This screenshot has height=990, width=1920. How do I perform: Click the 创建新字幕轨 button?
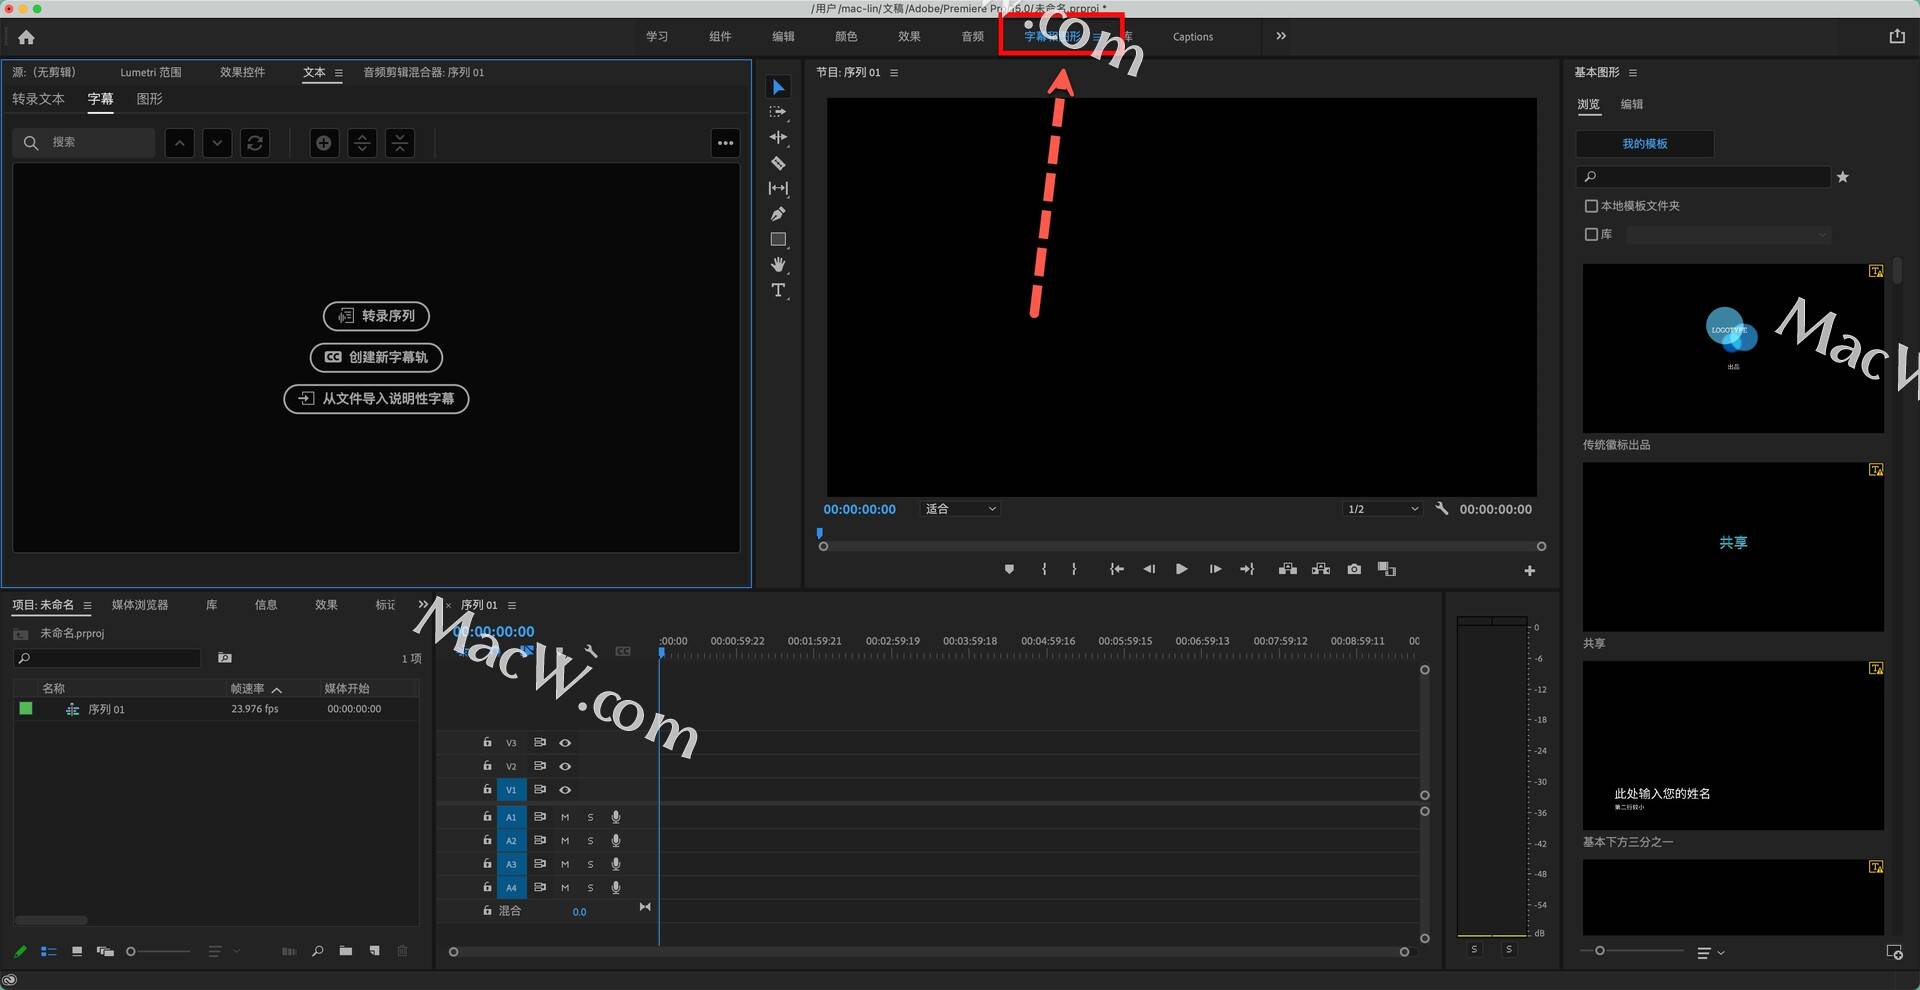pyautogui.click(x=376, y=357)
